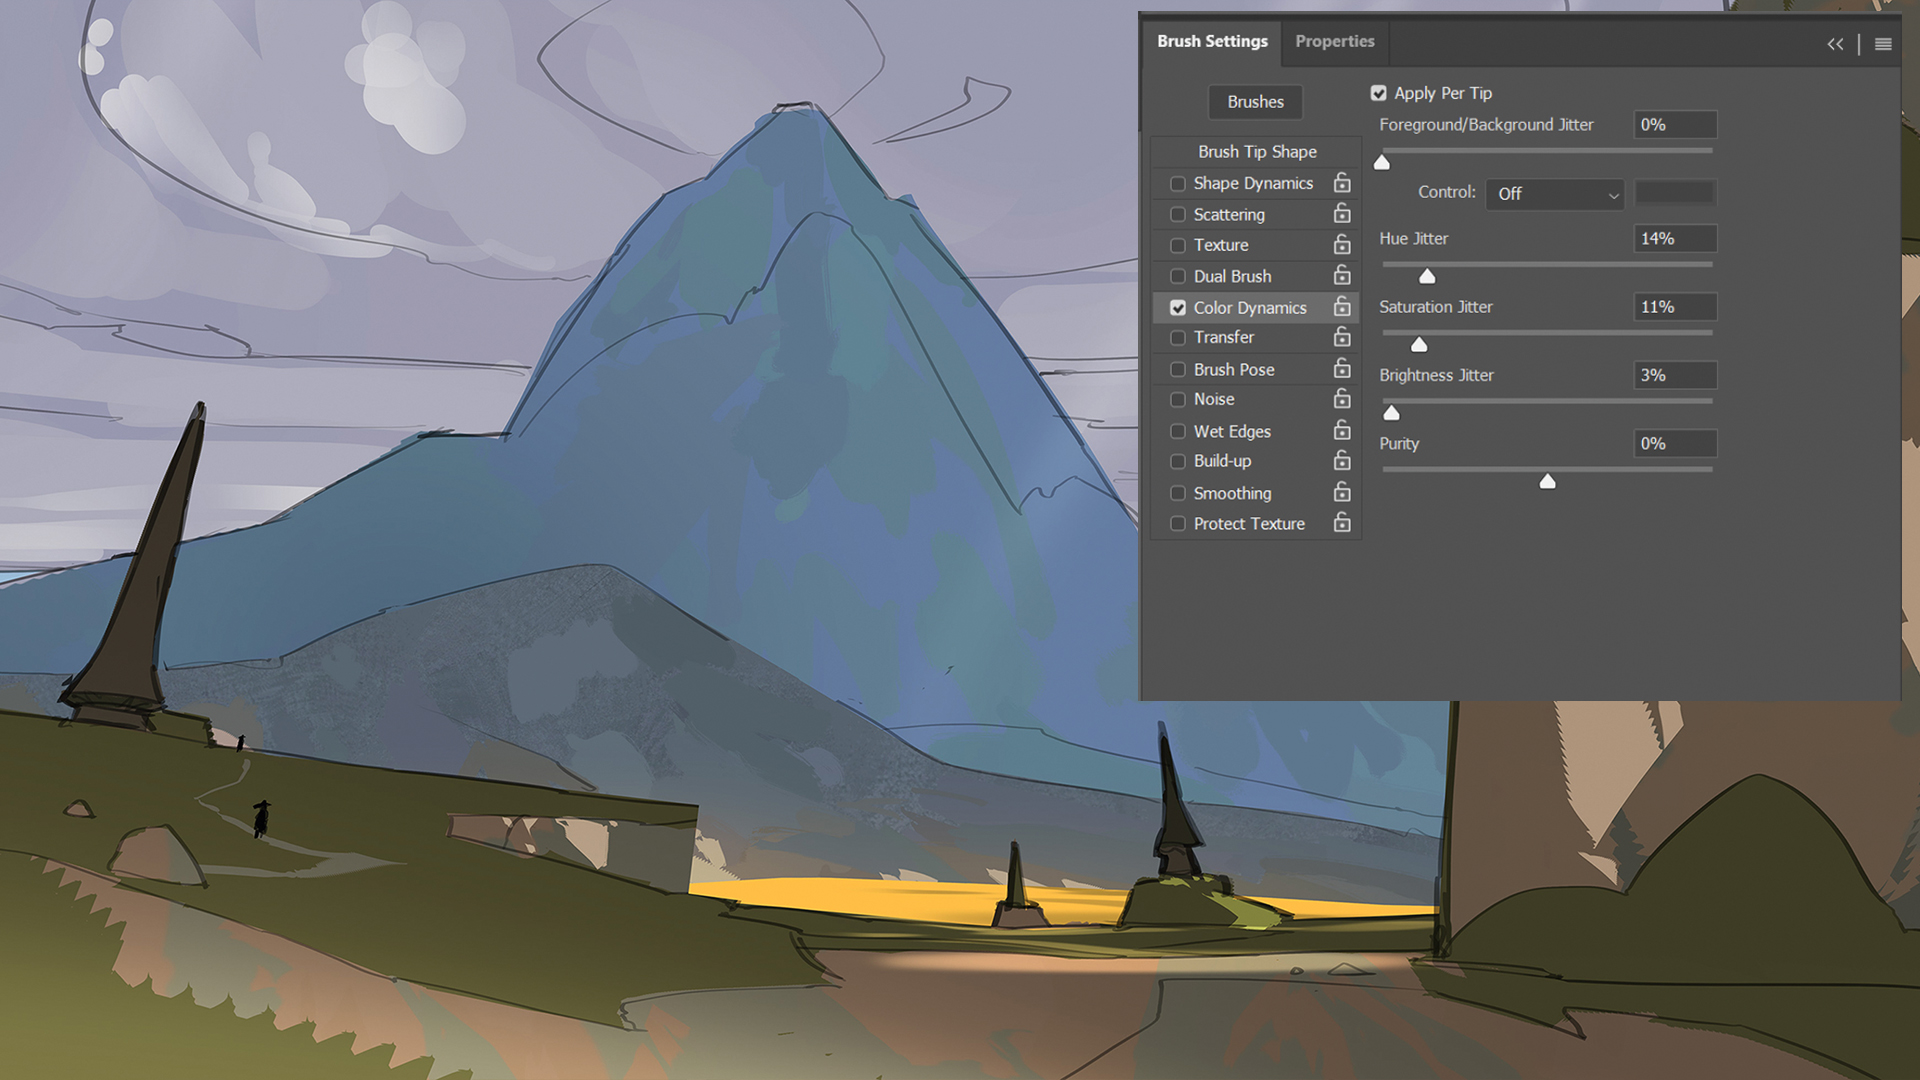The image size is (1920, 1080).
Task: Toggle lock icon for Brush Pose
Action: pos(1342,369)
